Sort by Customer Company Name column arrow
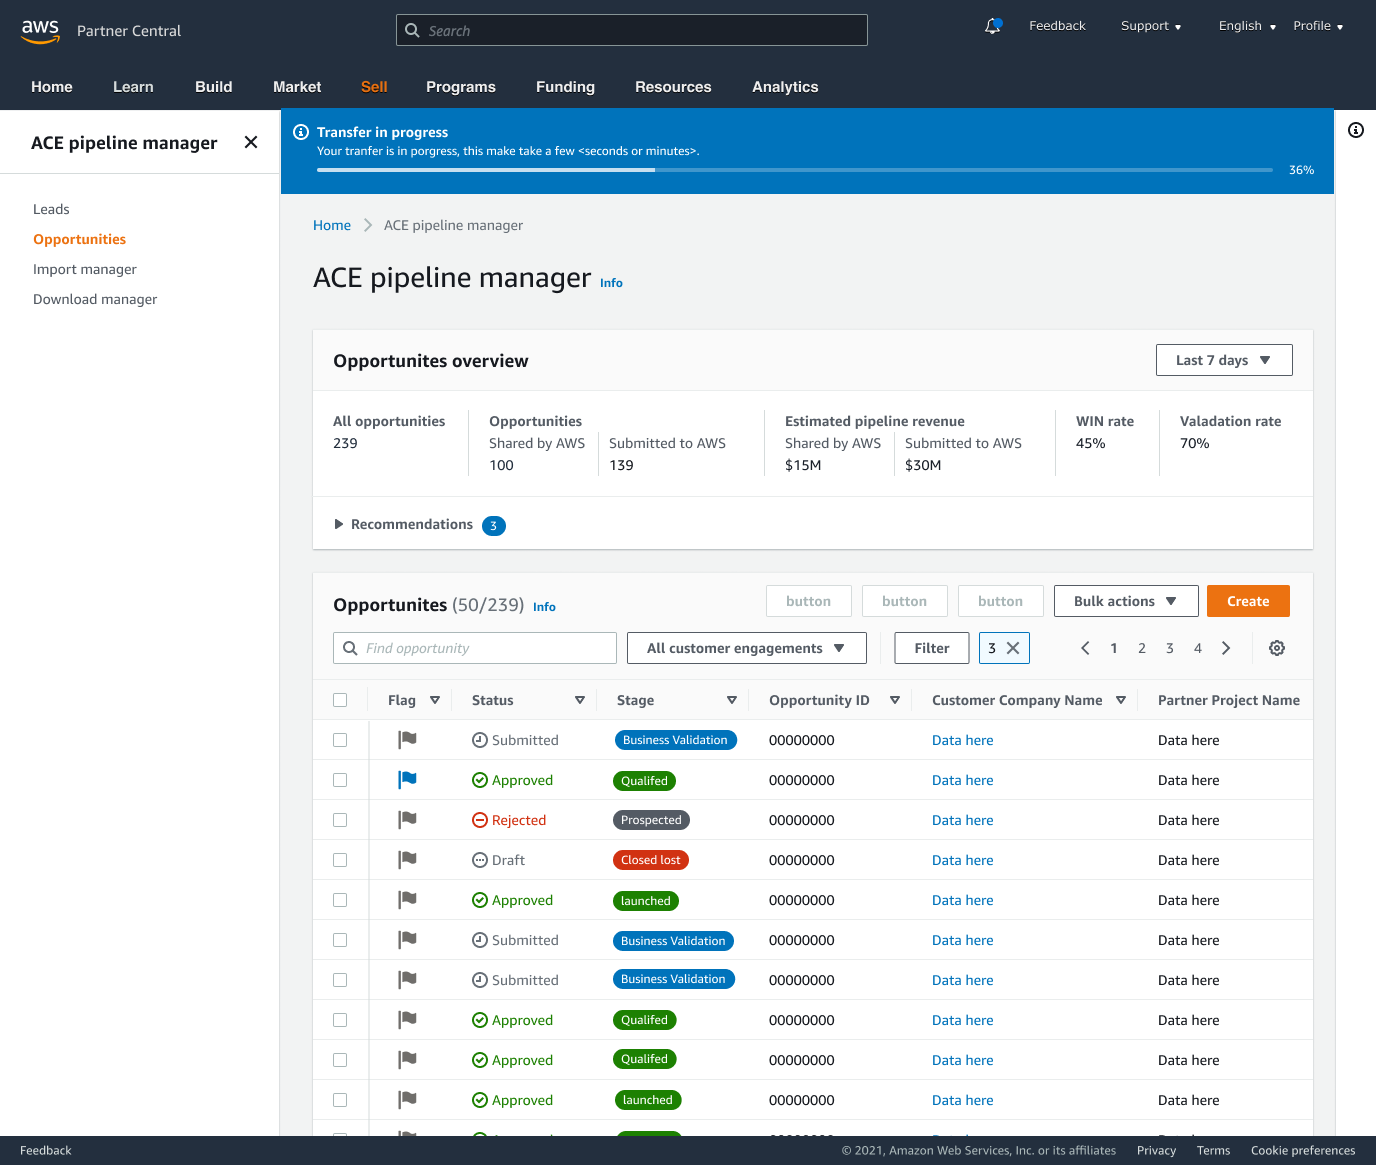Viewport: 1376px width, 1165px height. [1121, 700]
